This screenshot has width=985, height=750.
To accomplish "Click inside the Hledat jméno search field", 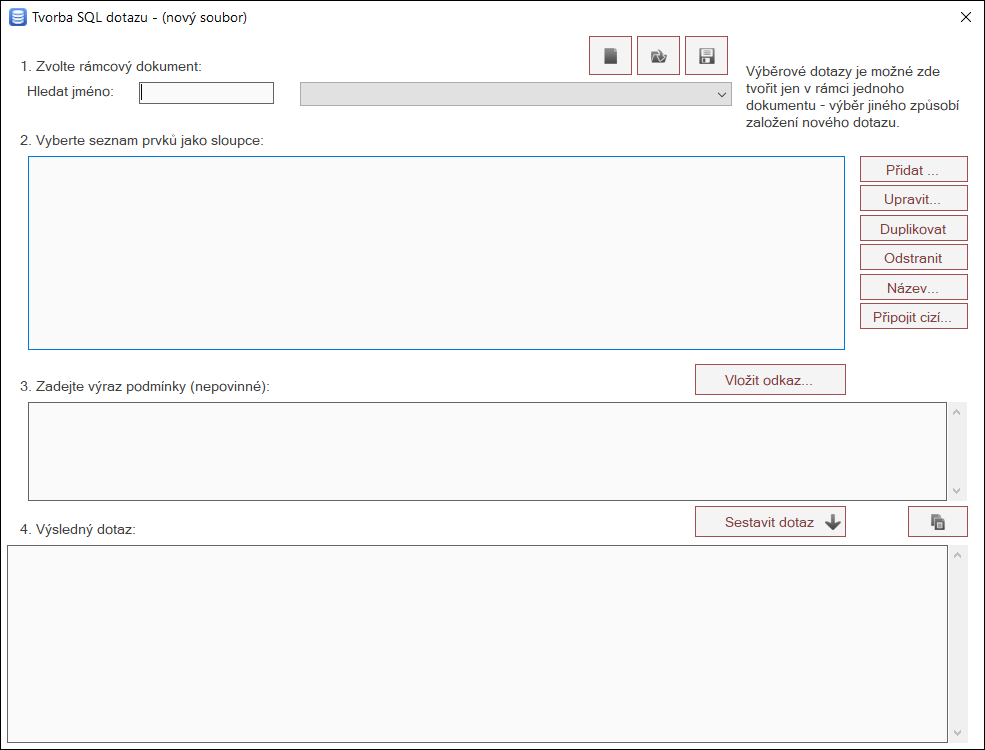I will 206,92.
